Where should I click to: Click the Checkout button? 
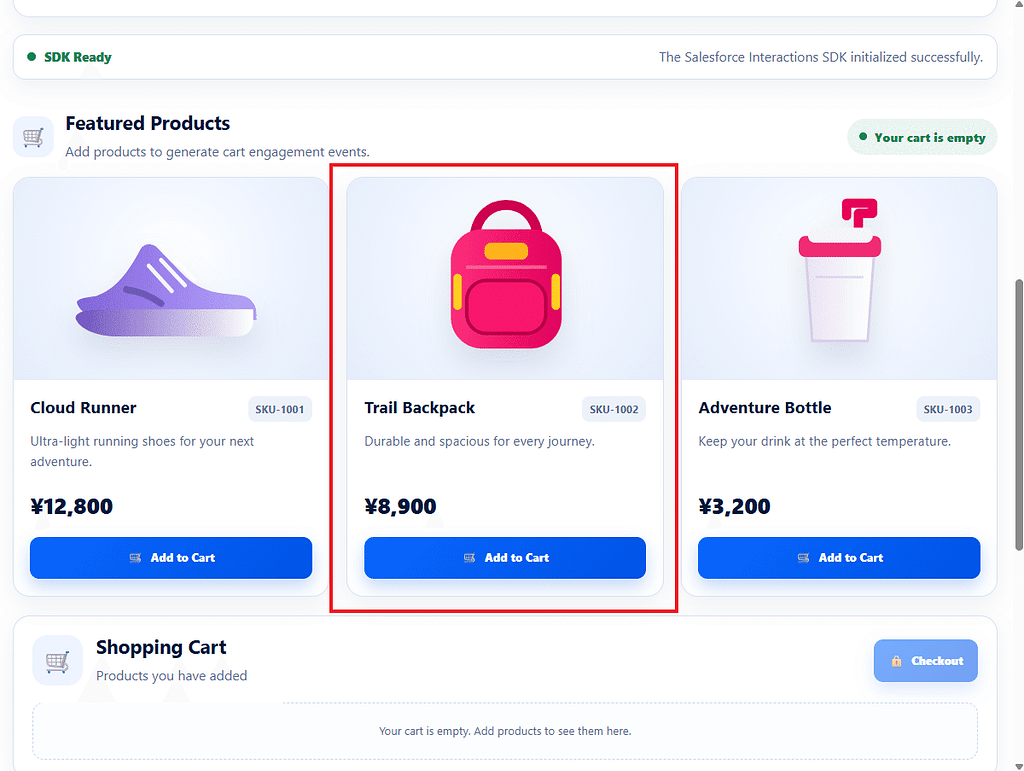[x=925, y=661]
